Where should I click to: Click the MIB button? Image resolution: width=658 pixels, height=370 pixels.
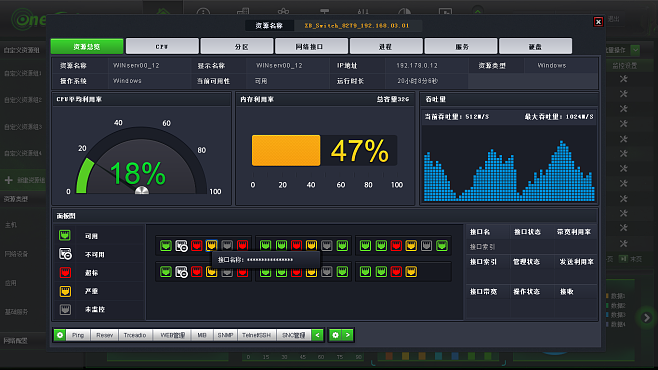click(x=202, y=335)
